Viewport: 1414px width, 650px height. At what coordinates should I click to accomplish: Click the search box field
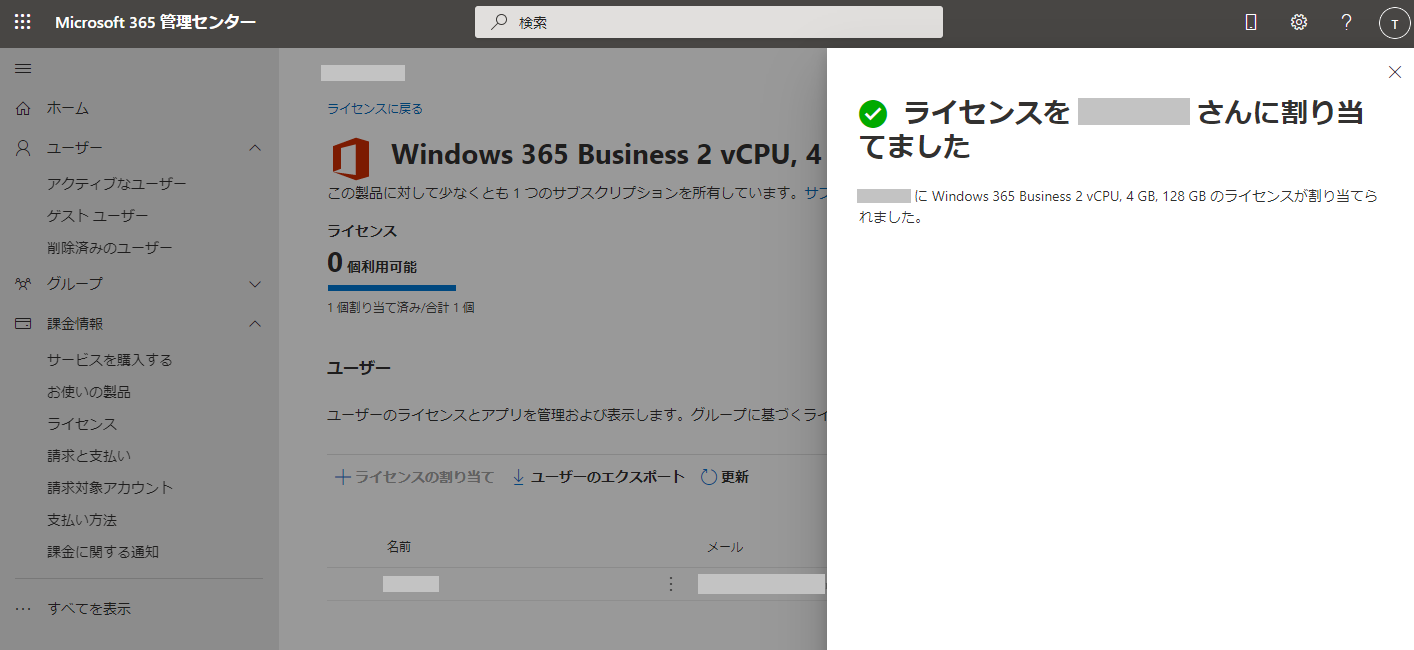[x=709, y=22]
